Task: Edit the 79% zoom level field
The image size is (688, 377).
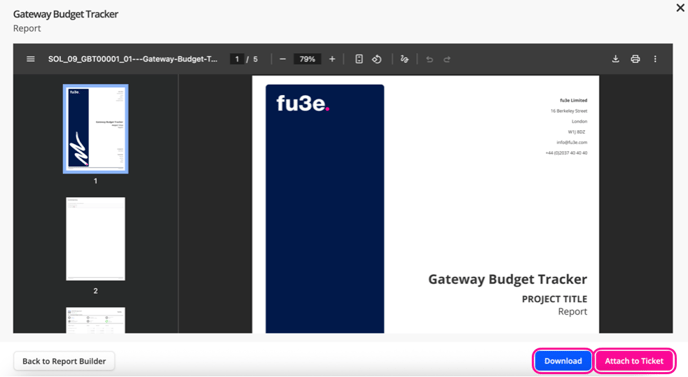Action: [307, 59]
